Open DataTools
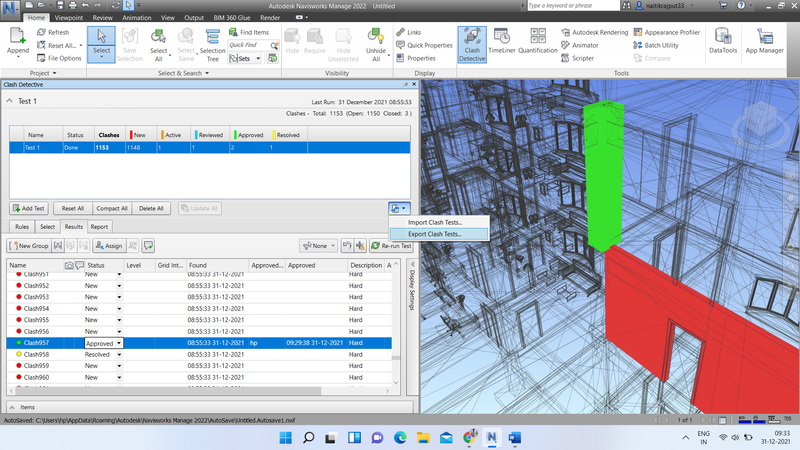The width and height of the screenshot is (800, 450). pyautogui.click(x=723, y=41)
